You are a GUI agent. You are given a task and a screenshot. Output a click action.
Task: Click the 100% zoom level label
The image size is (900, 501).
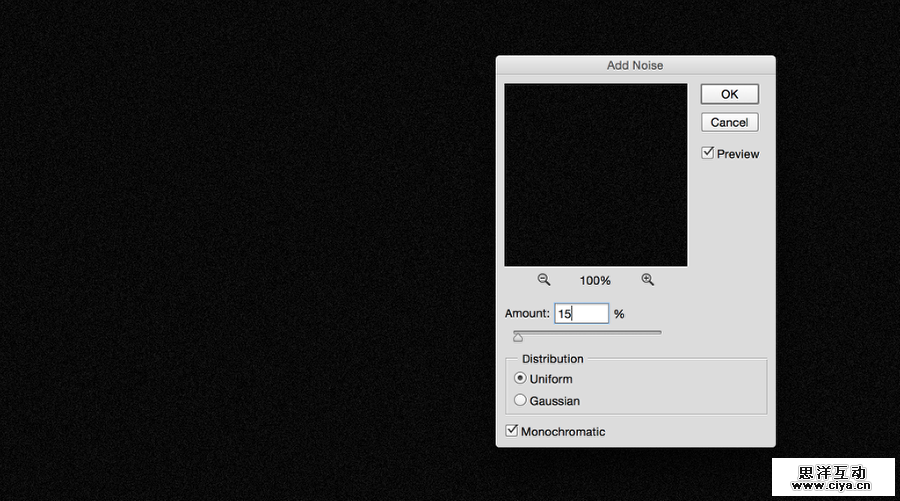click(x=595, y=281)
